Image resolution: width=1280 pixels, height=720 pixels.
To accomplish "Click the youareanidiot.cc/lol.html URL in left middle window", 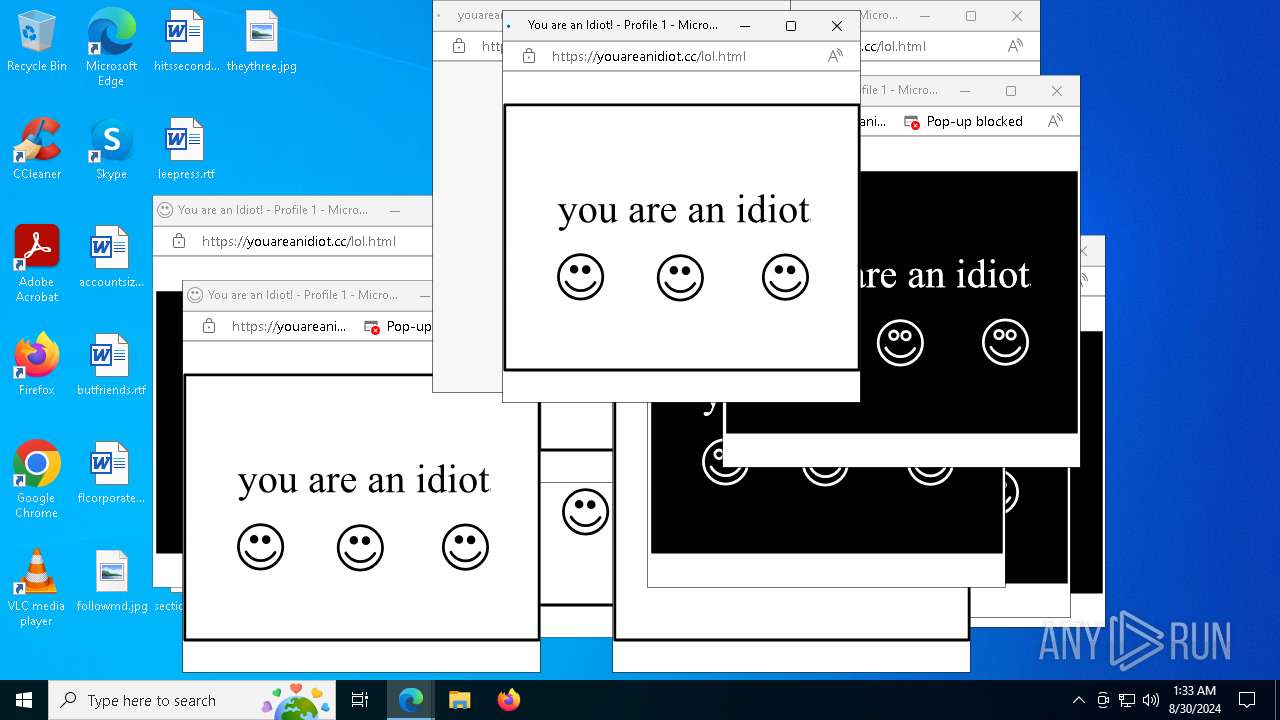I will [298, 241].
